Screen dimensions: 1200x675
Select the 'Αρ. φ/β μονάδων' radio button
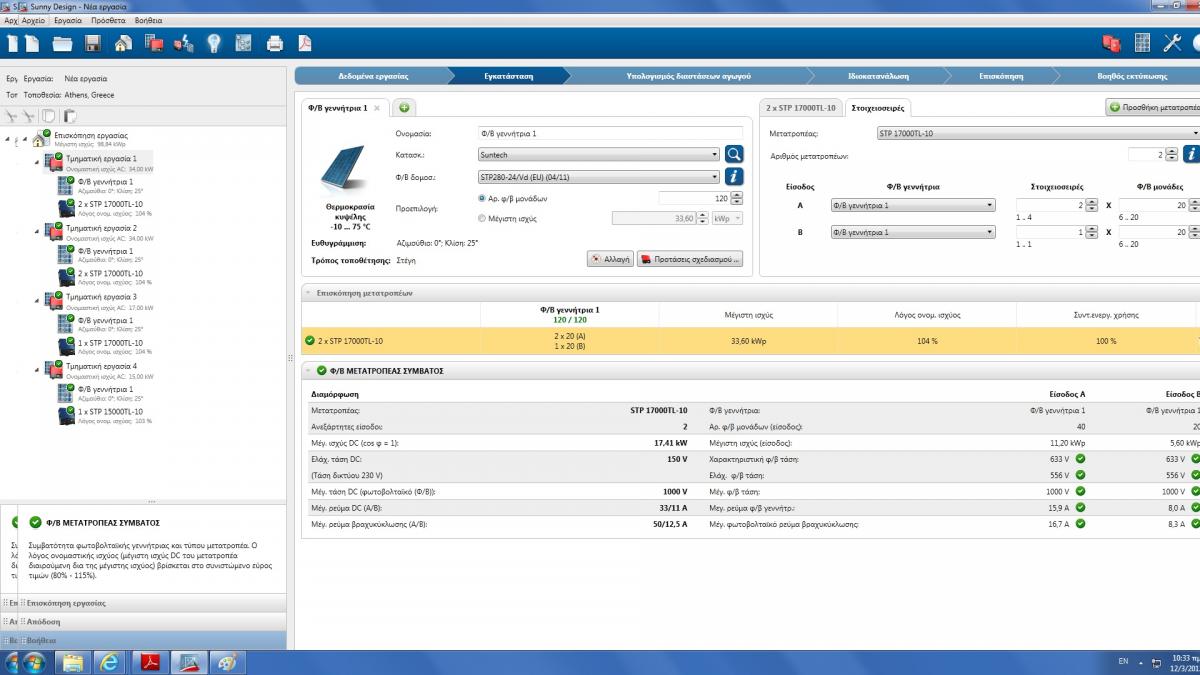click(x=483, y=198)
